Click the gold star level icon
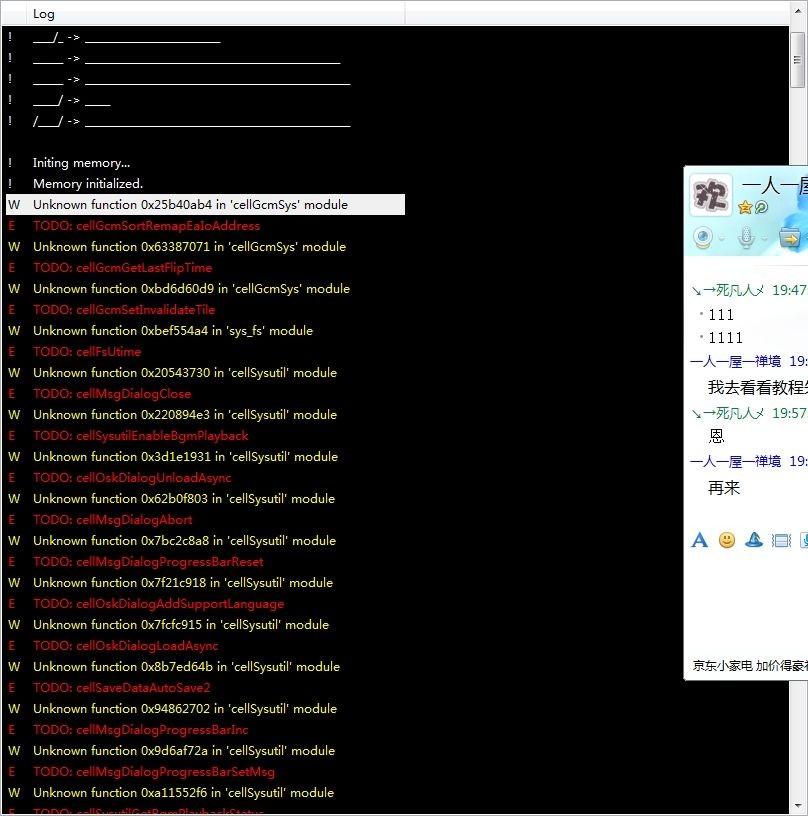Viewport: 808px width, 816px height. coord(745,208)
